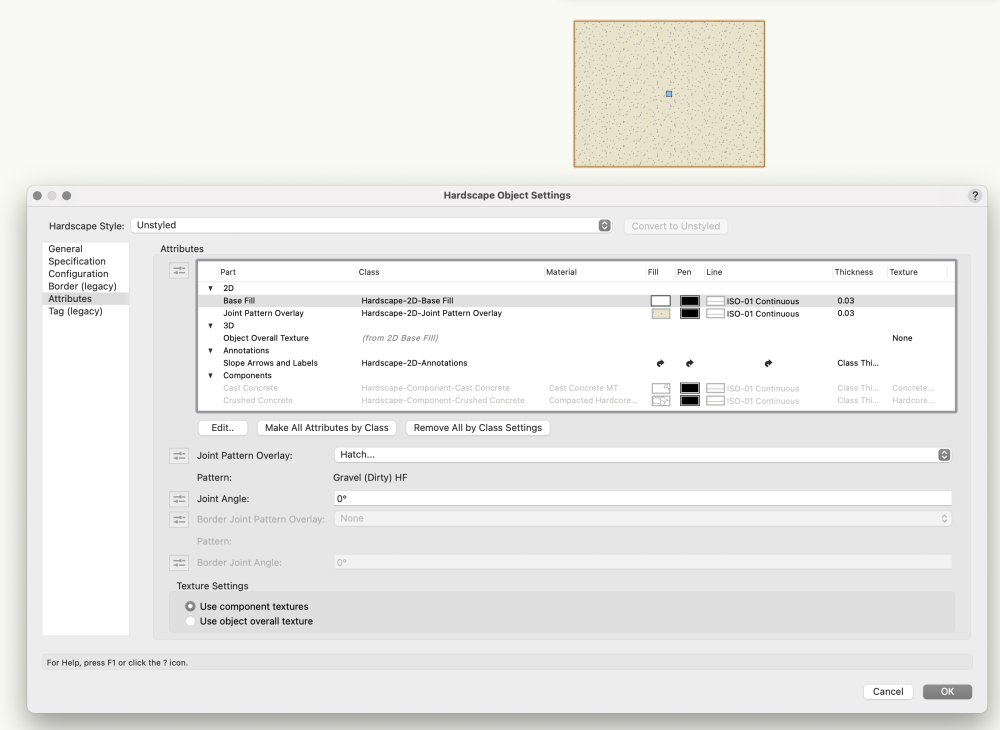This screenshot has width=1000, height=730.
Task: Select Use component textures option
Action: click(190, 607)
